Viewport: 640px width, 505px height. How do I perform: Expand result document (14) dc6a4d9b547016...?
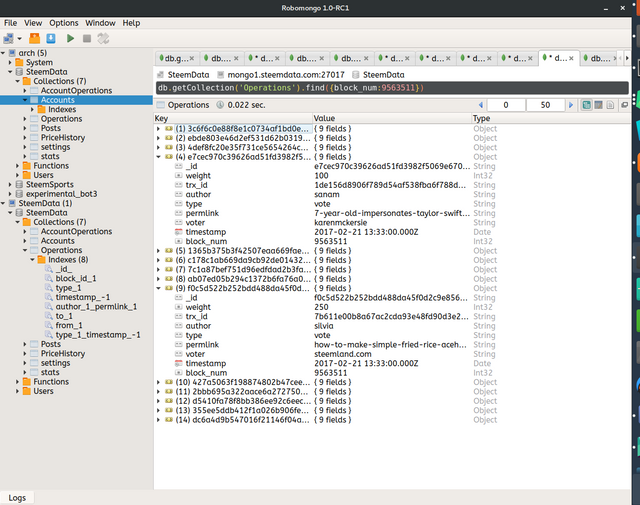point(158,420)
